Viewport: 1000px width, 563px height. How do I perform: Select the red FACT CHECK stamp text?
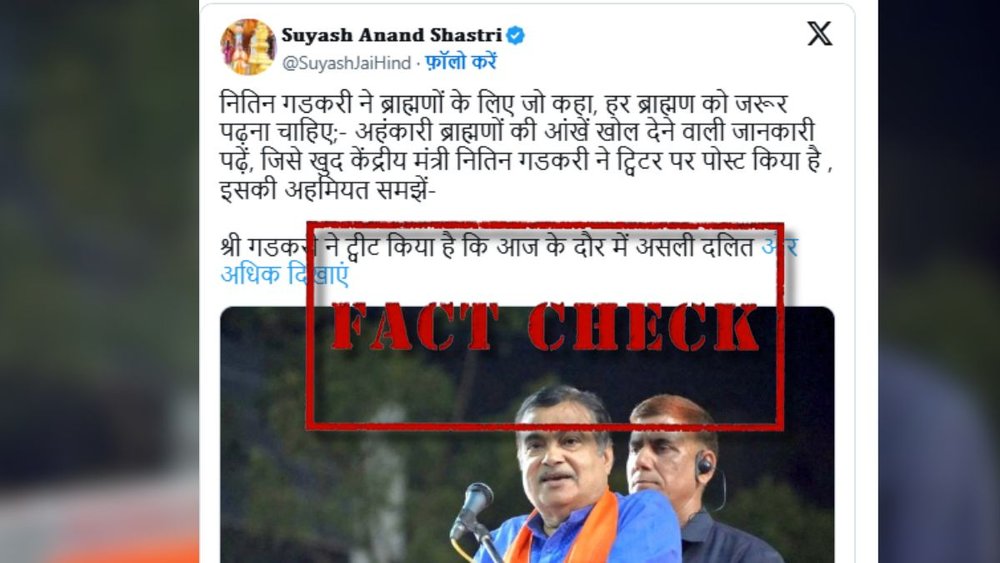[546, 327]
